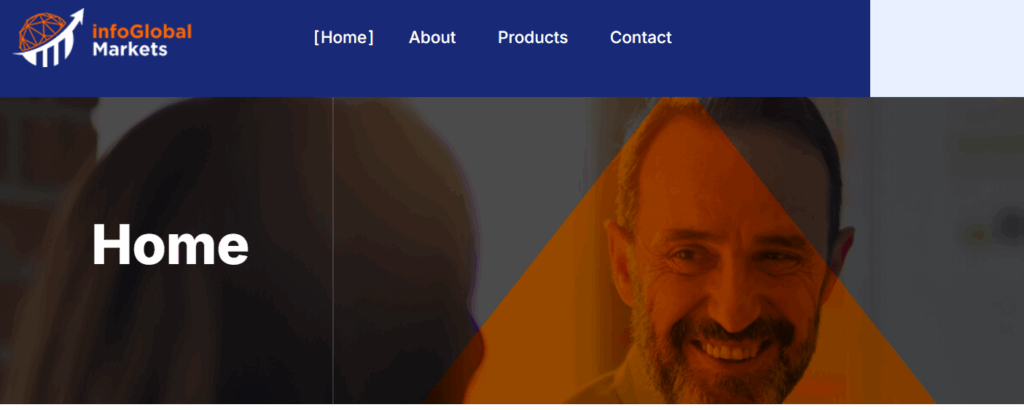Click the long-haired person in the foreground

[248, 261]
